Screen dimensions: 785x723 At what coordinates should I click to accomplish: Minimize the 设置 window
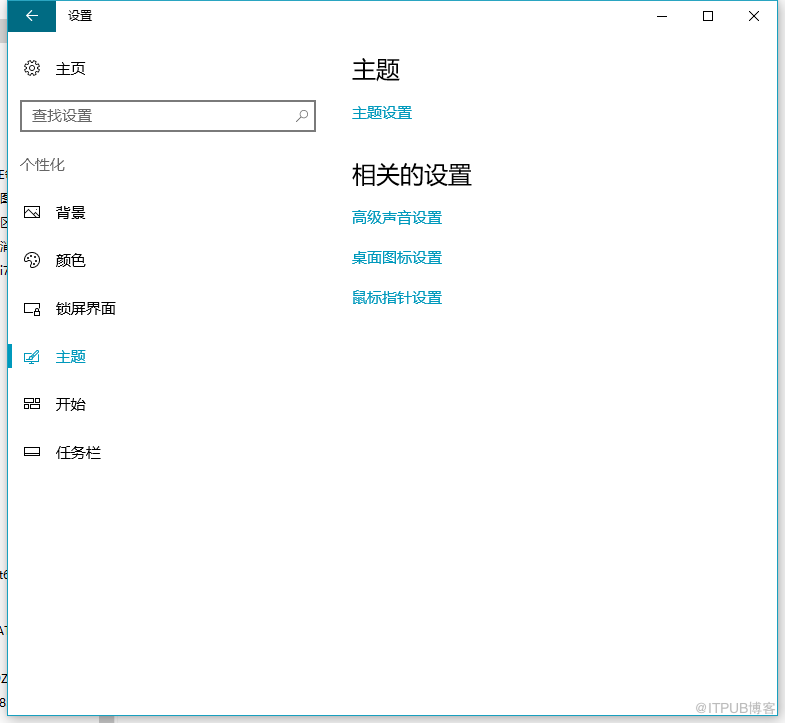662,16
